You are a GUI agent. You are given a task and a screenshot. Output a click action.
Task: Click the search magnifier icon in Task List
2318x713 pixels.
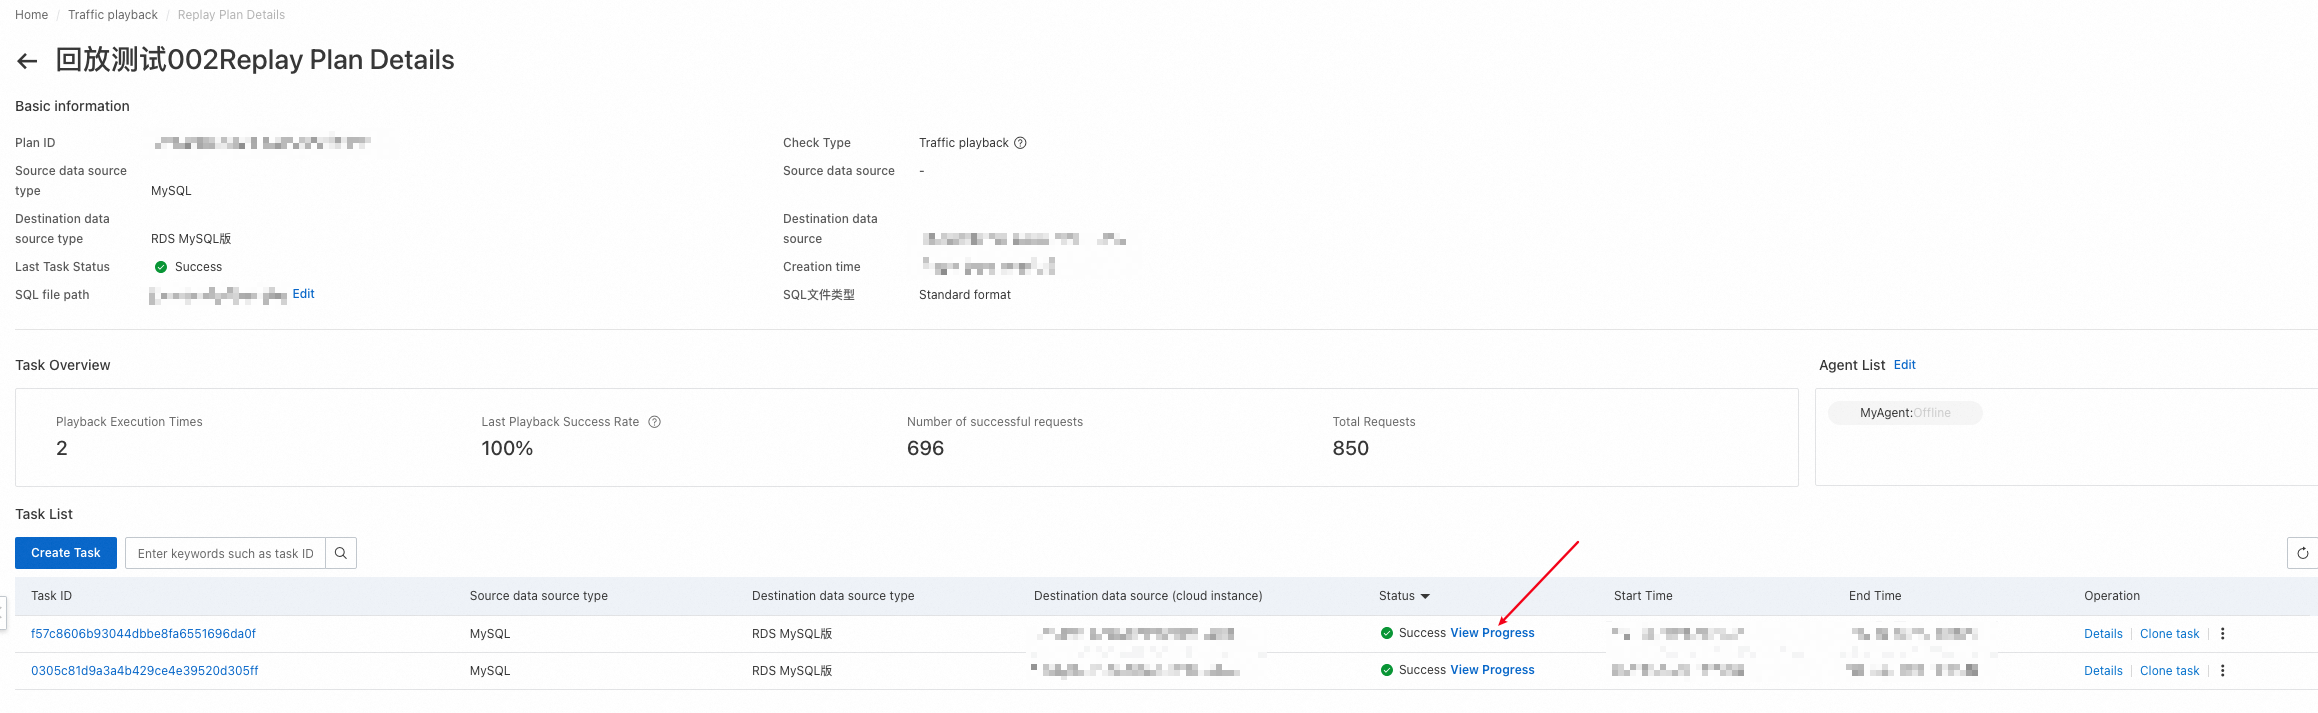[341, 553]
